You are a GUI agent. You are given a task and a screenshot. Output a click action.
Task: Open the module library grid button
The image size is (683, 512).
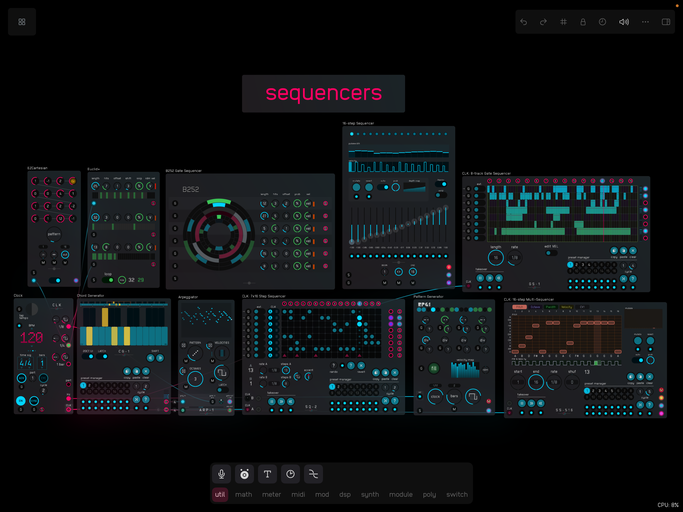coord(22,22)
